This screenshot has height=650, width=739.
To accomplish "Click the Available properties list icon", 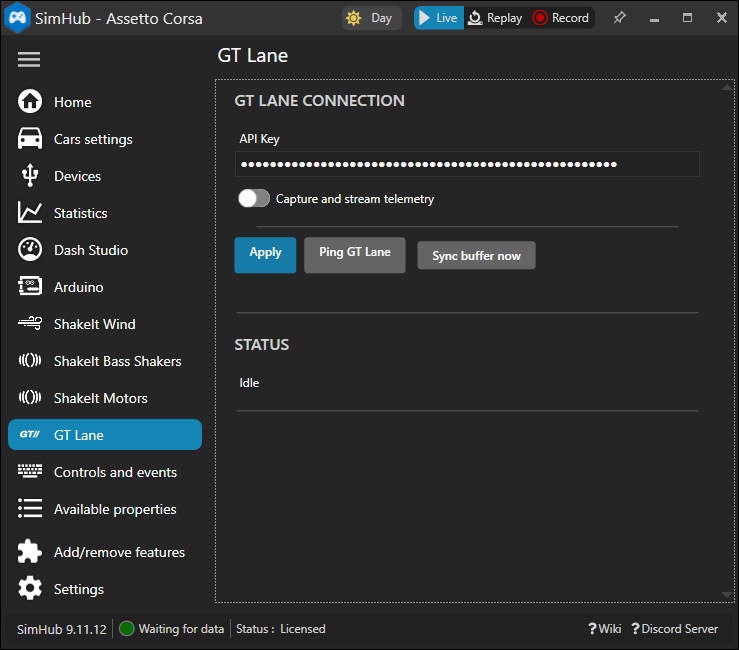I will coord(30,508).
